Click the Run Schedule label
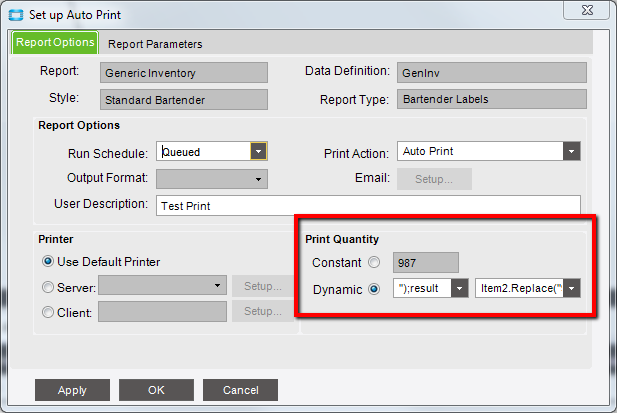Screen dimensions: 617x413 tap(108, 153)
